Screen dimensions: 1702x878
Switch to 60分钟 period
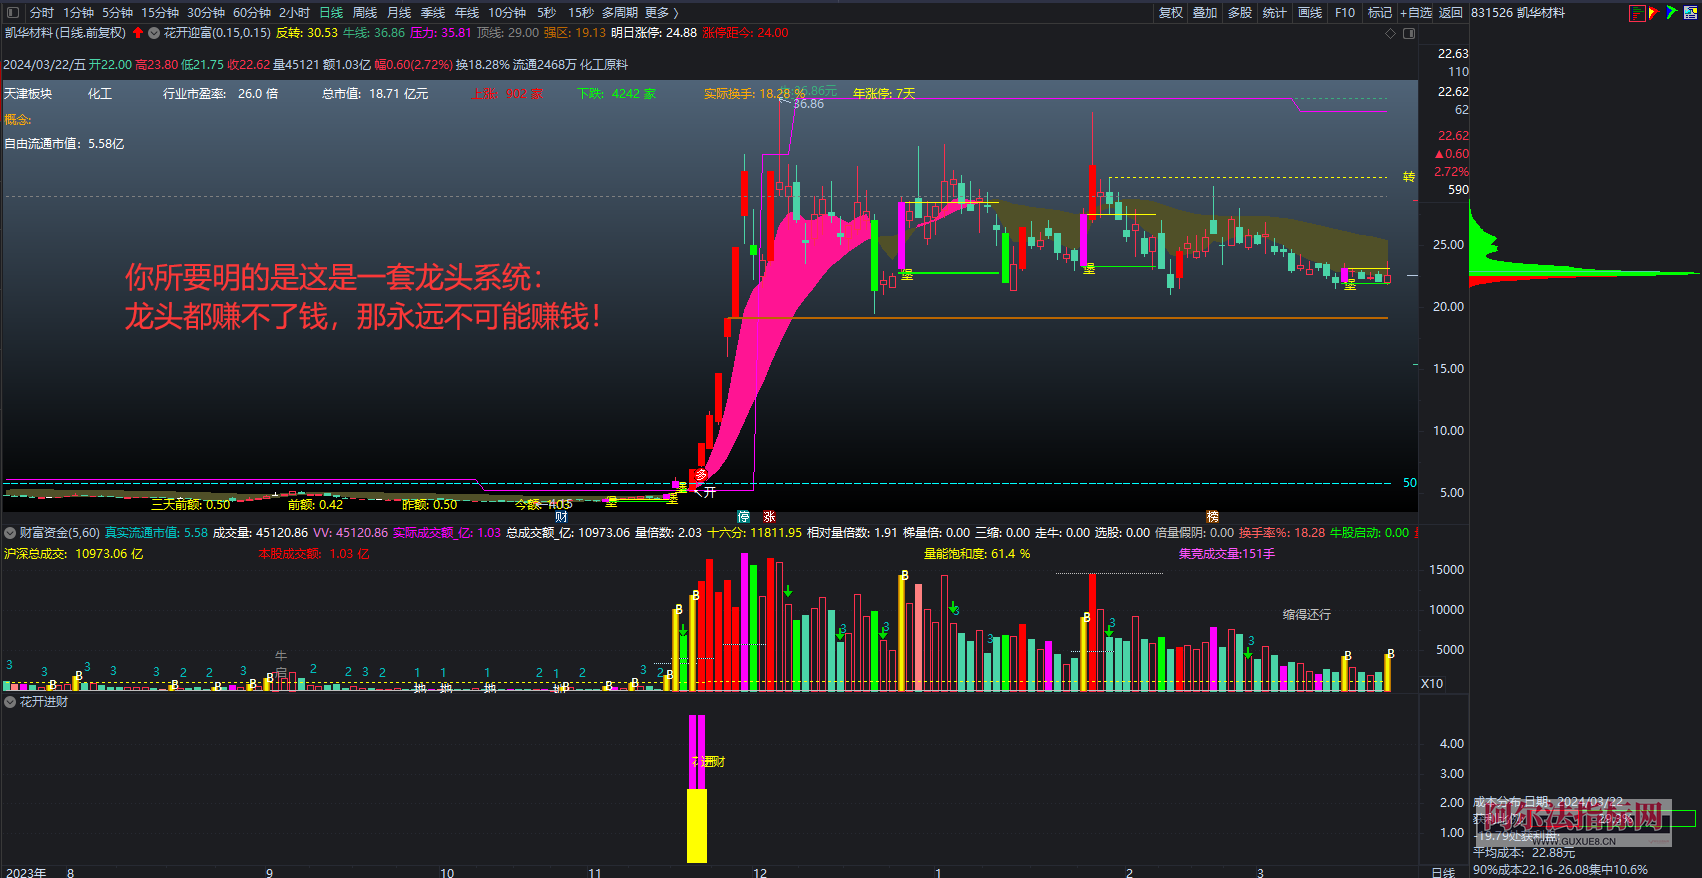pyautogui.click(x=252, y=12)
